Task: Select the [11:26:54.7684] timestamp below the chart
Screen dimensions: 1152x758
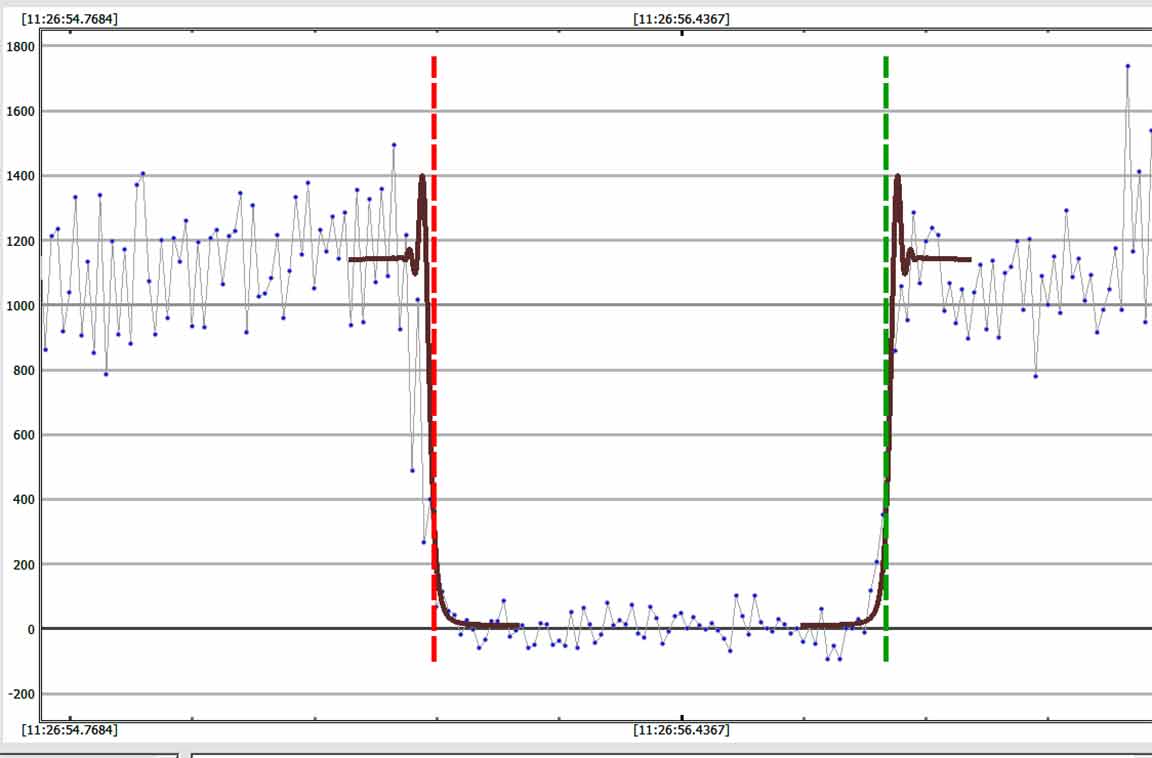Action: pos(70,730)
